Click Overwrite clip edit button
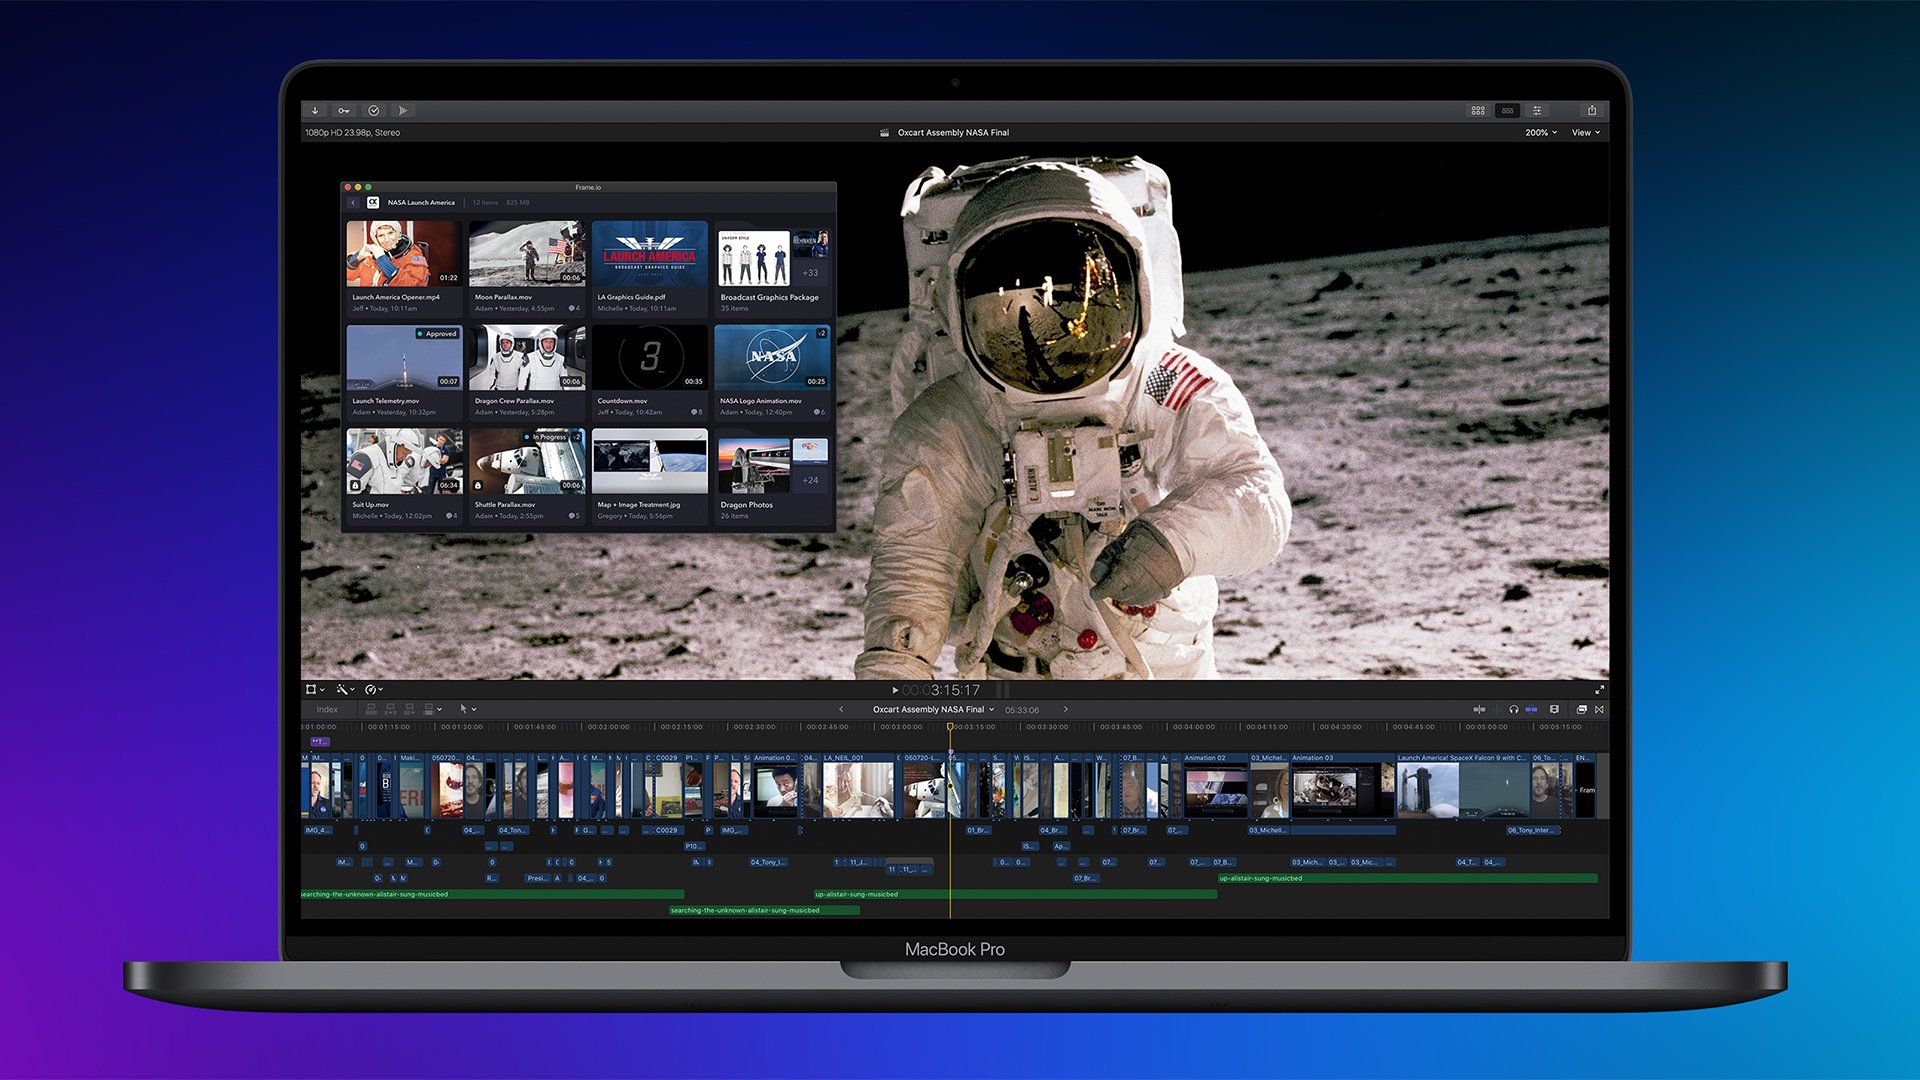 pyautogui.click(x=429, y=709)
